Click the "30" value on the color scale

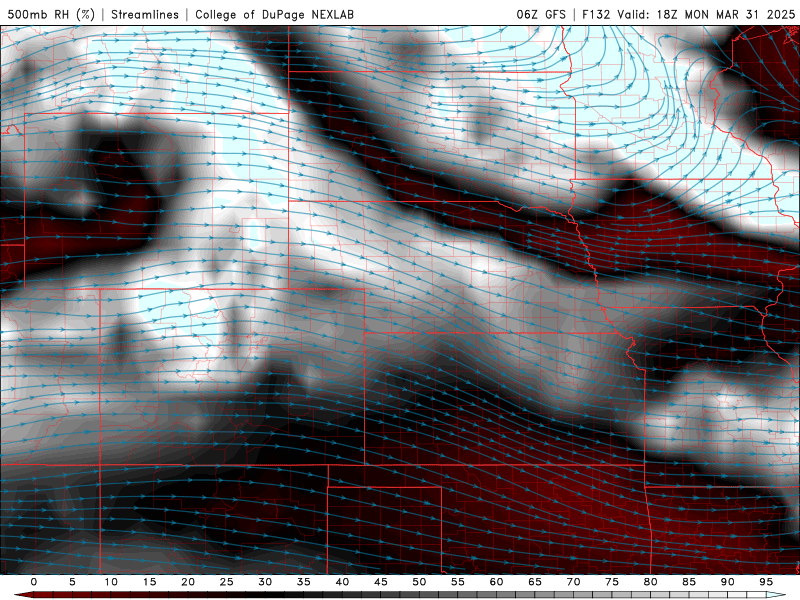(265, 582)
